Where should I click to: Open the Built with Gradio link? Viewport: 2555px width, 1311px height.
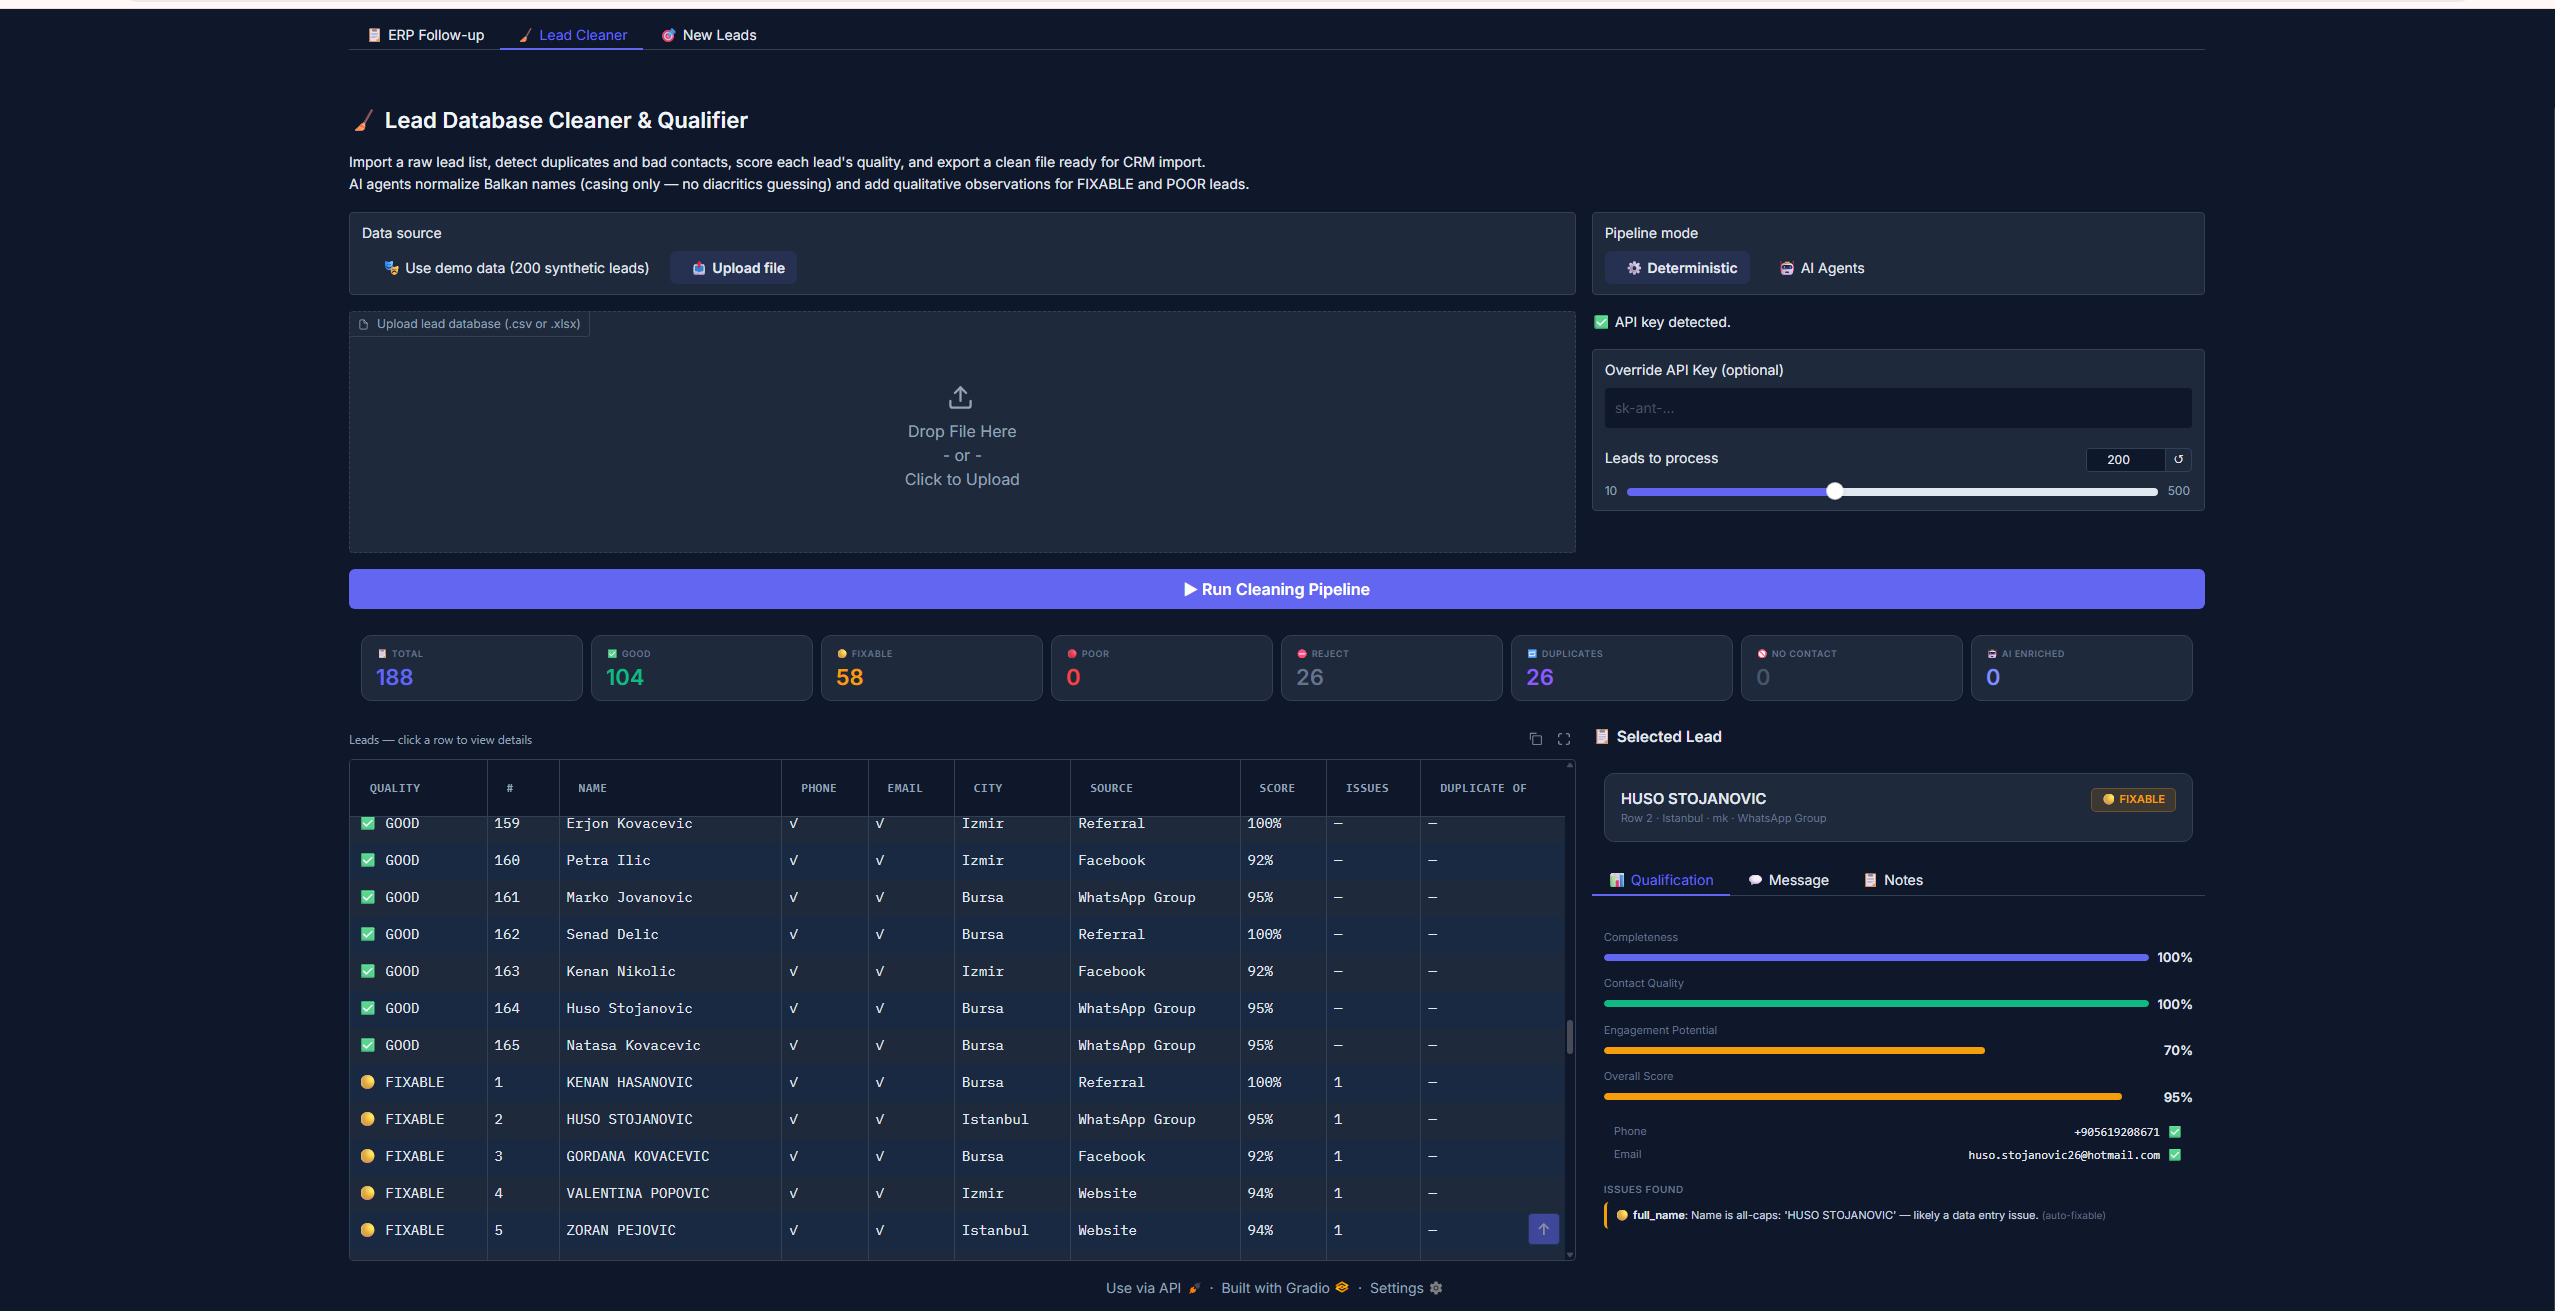click(x=1285, y=1288)
